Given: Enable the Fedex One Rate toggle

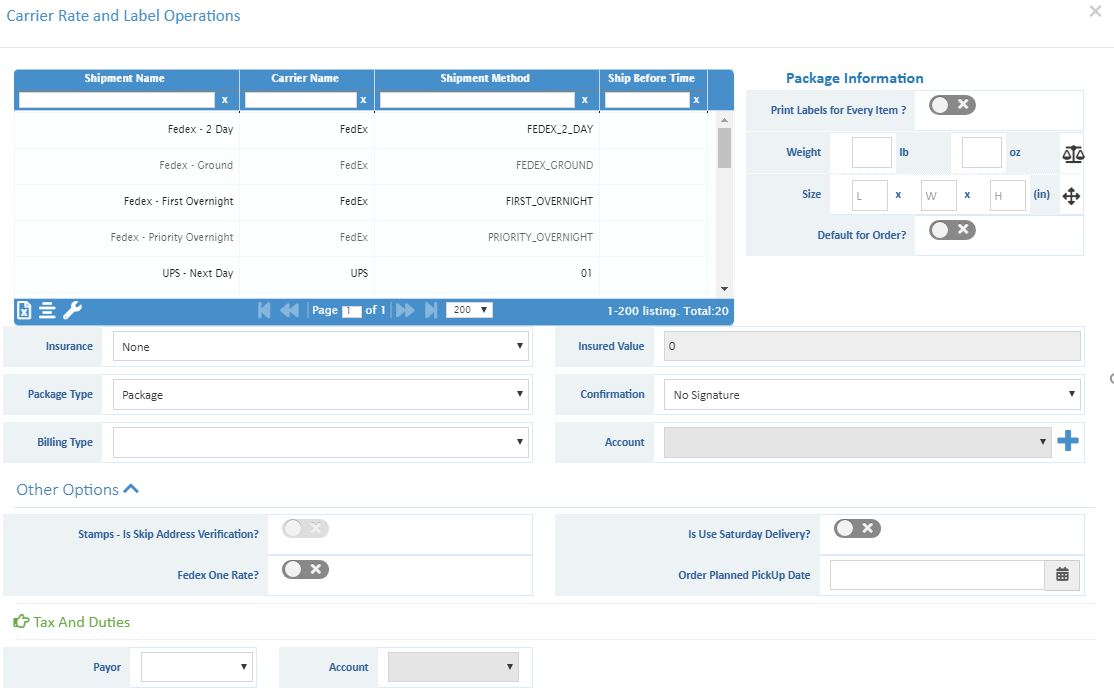Looking at the screenshot, I should [305, 569].
